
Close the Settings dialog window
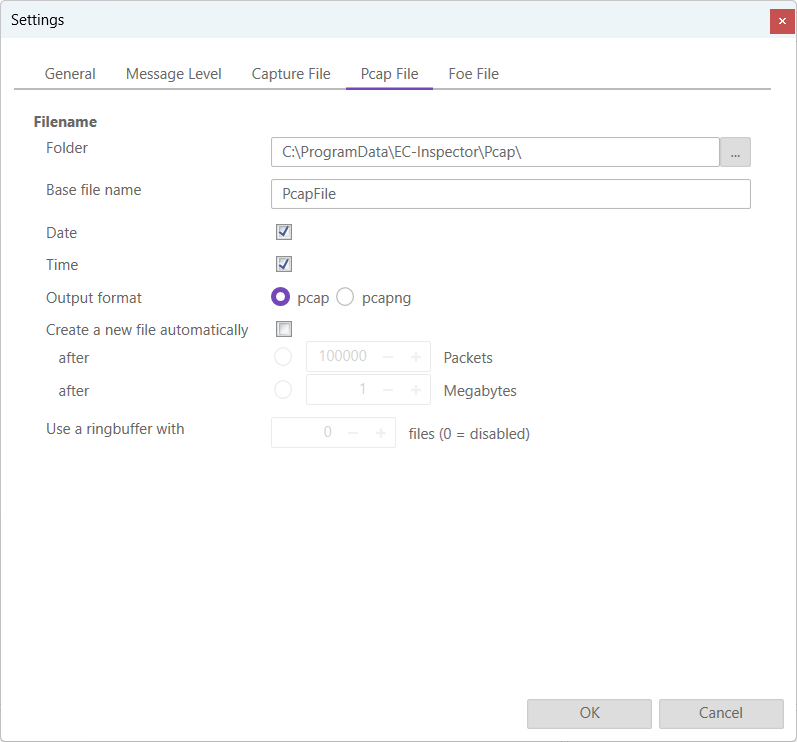(782, 21)
